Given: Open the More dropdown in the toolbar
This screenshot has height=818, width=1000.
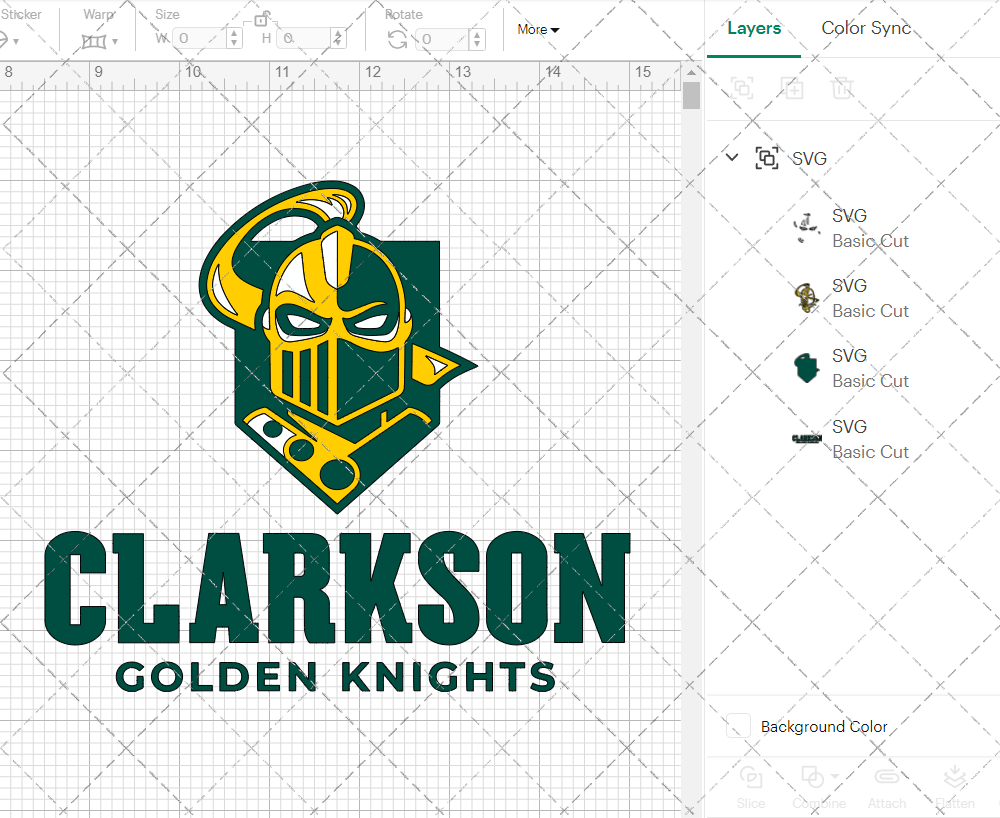Looking at the screenshot, I should pyautogui.click(x=537, y=30).
